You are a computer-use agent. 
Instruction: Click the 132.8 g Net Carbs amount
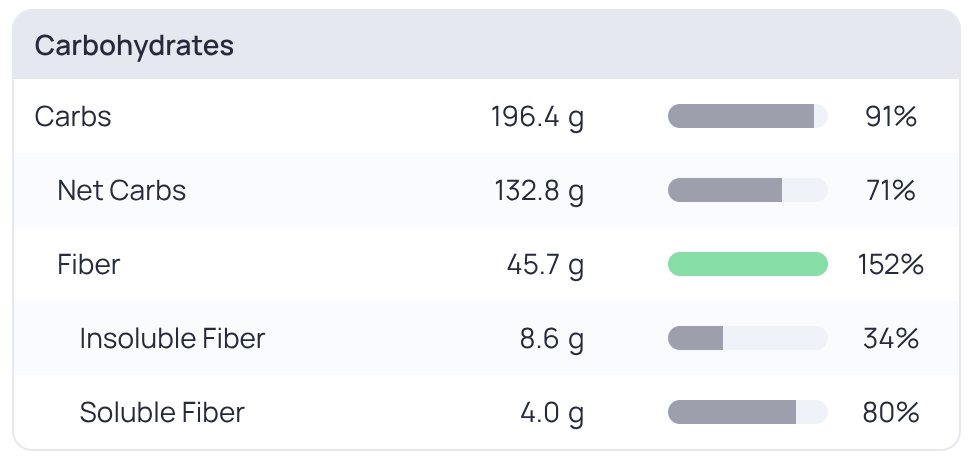pyautogui.click(x=539, y=191)
